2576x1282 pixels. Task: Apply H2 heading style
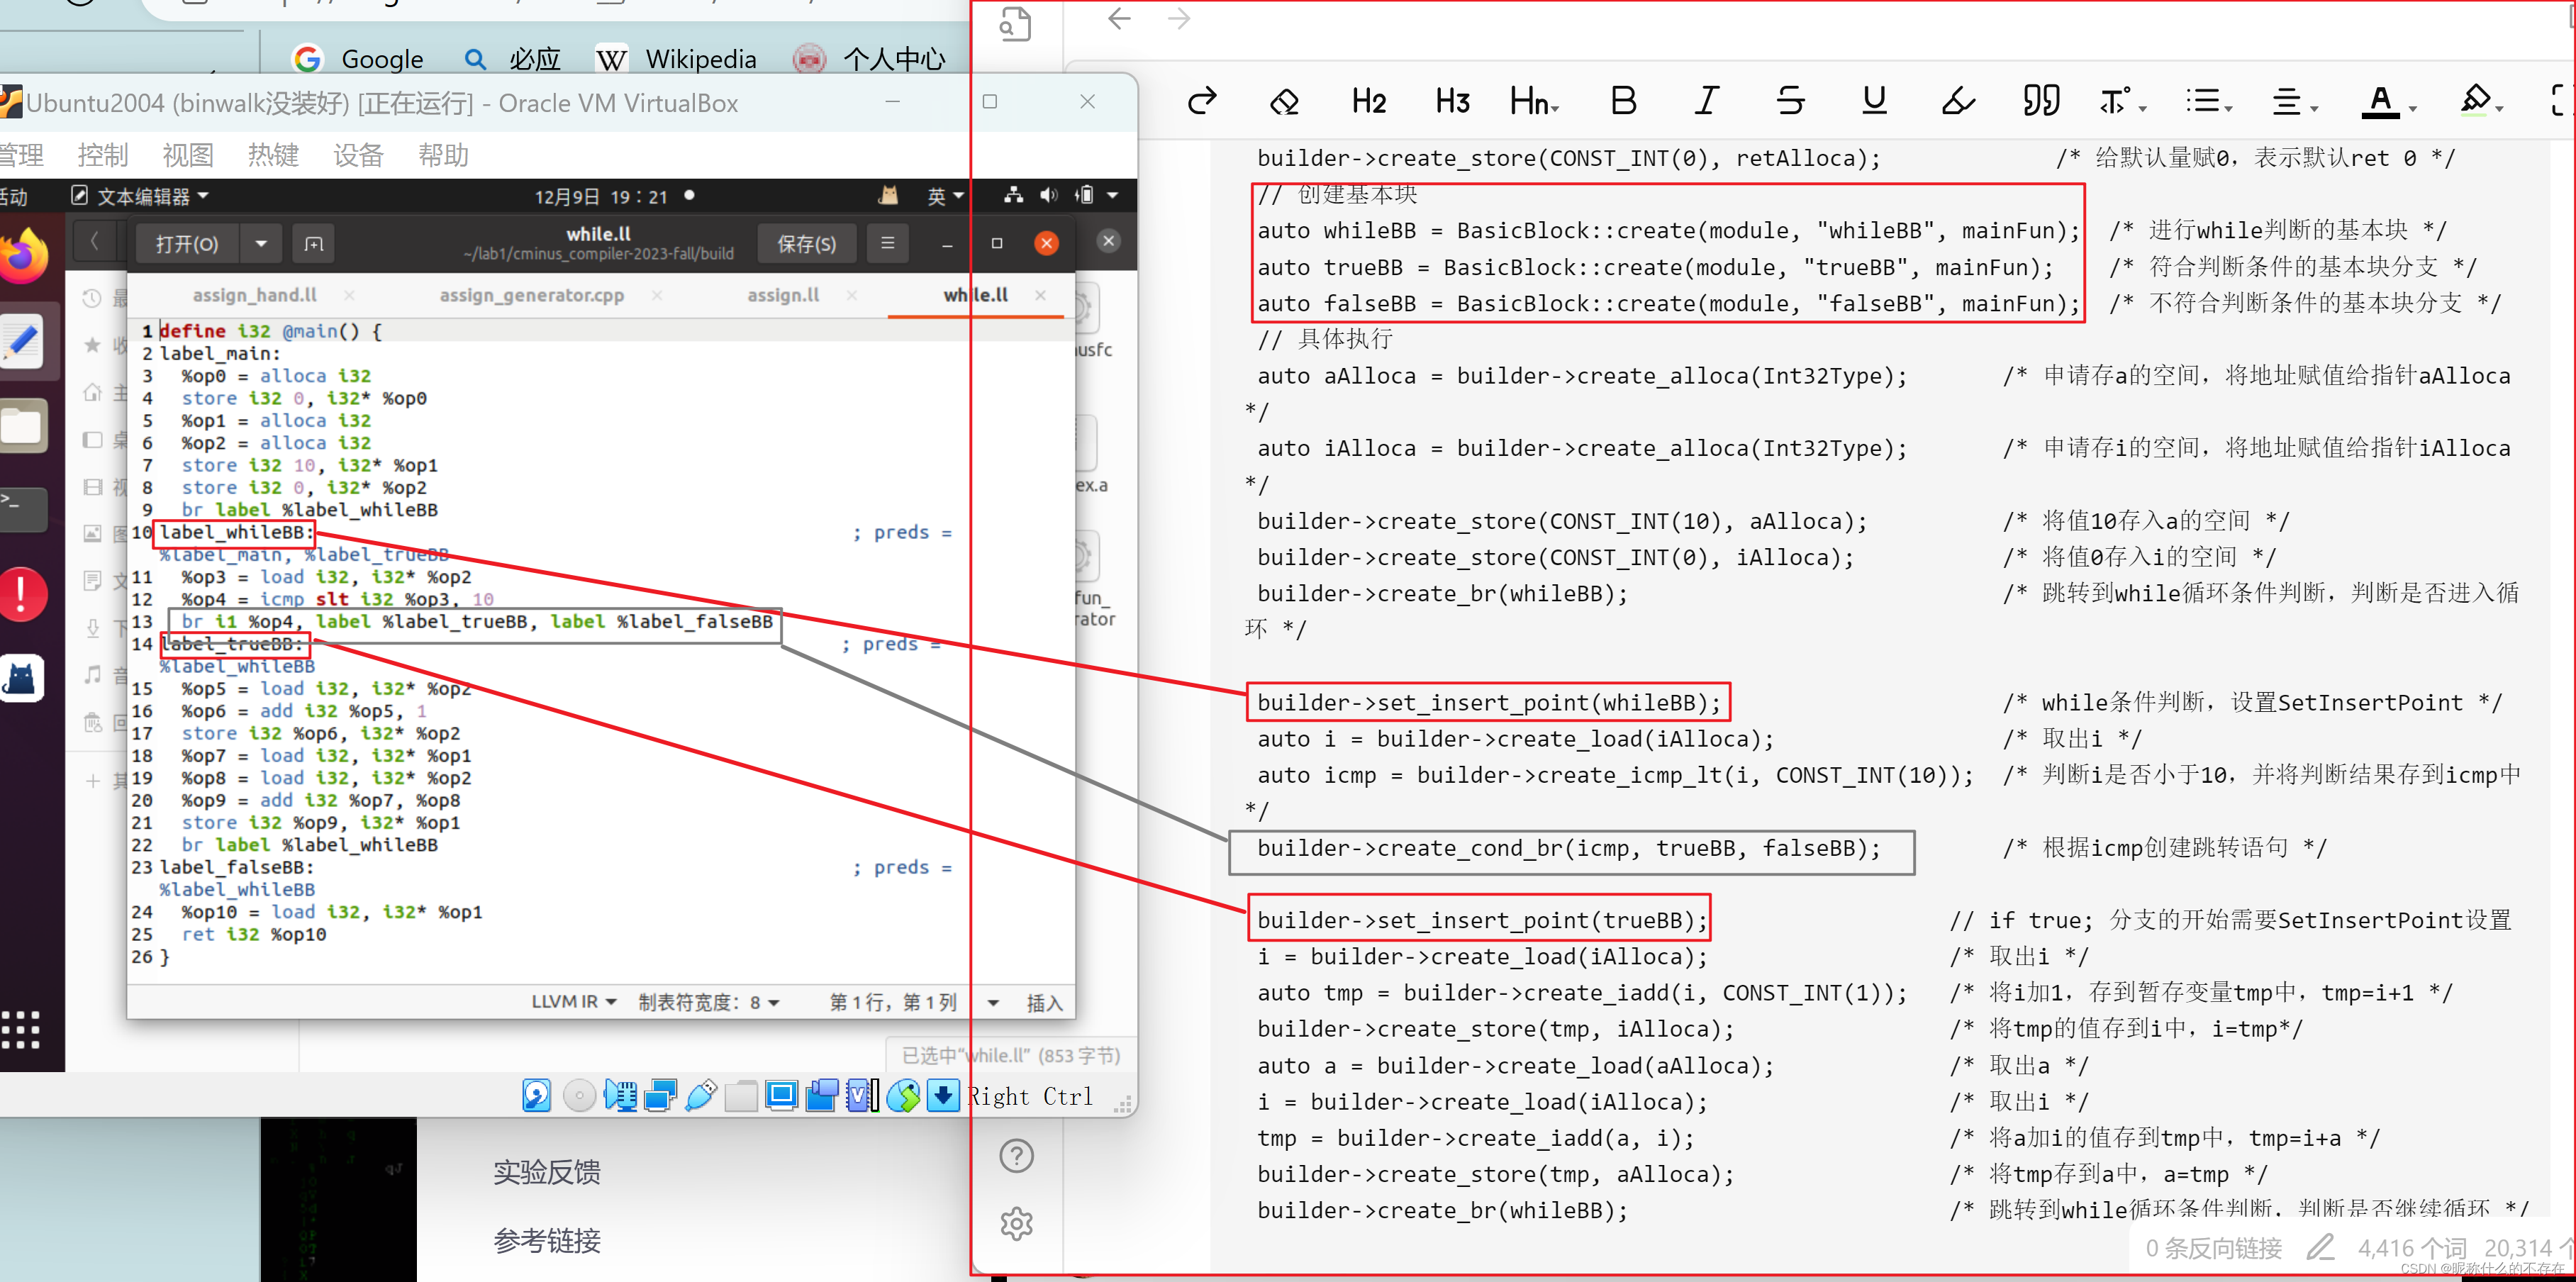[x=1368, y=101]
